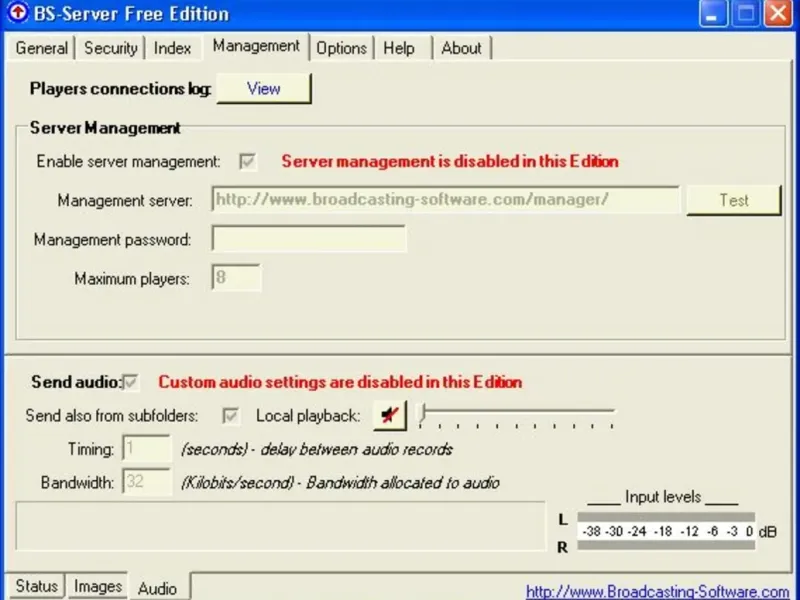Click the BS-Server app icon in title bar
The height and width of the screenshot is (600, 800).
(x=17, y=13)
